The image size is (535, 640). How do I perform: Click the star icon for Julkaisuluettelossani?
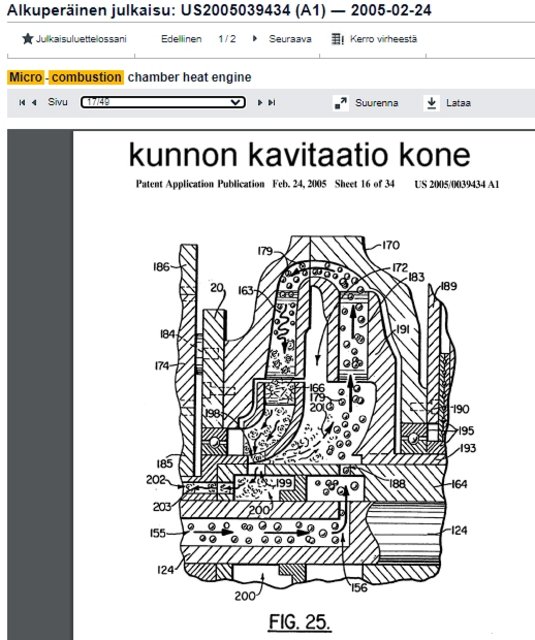[28, 39]
